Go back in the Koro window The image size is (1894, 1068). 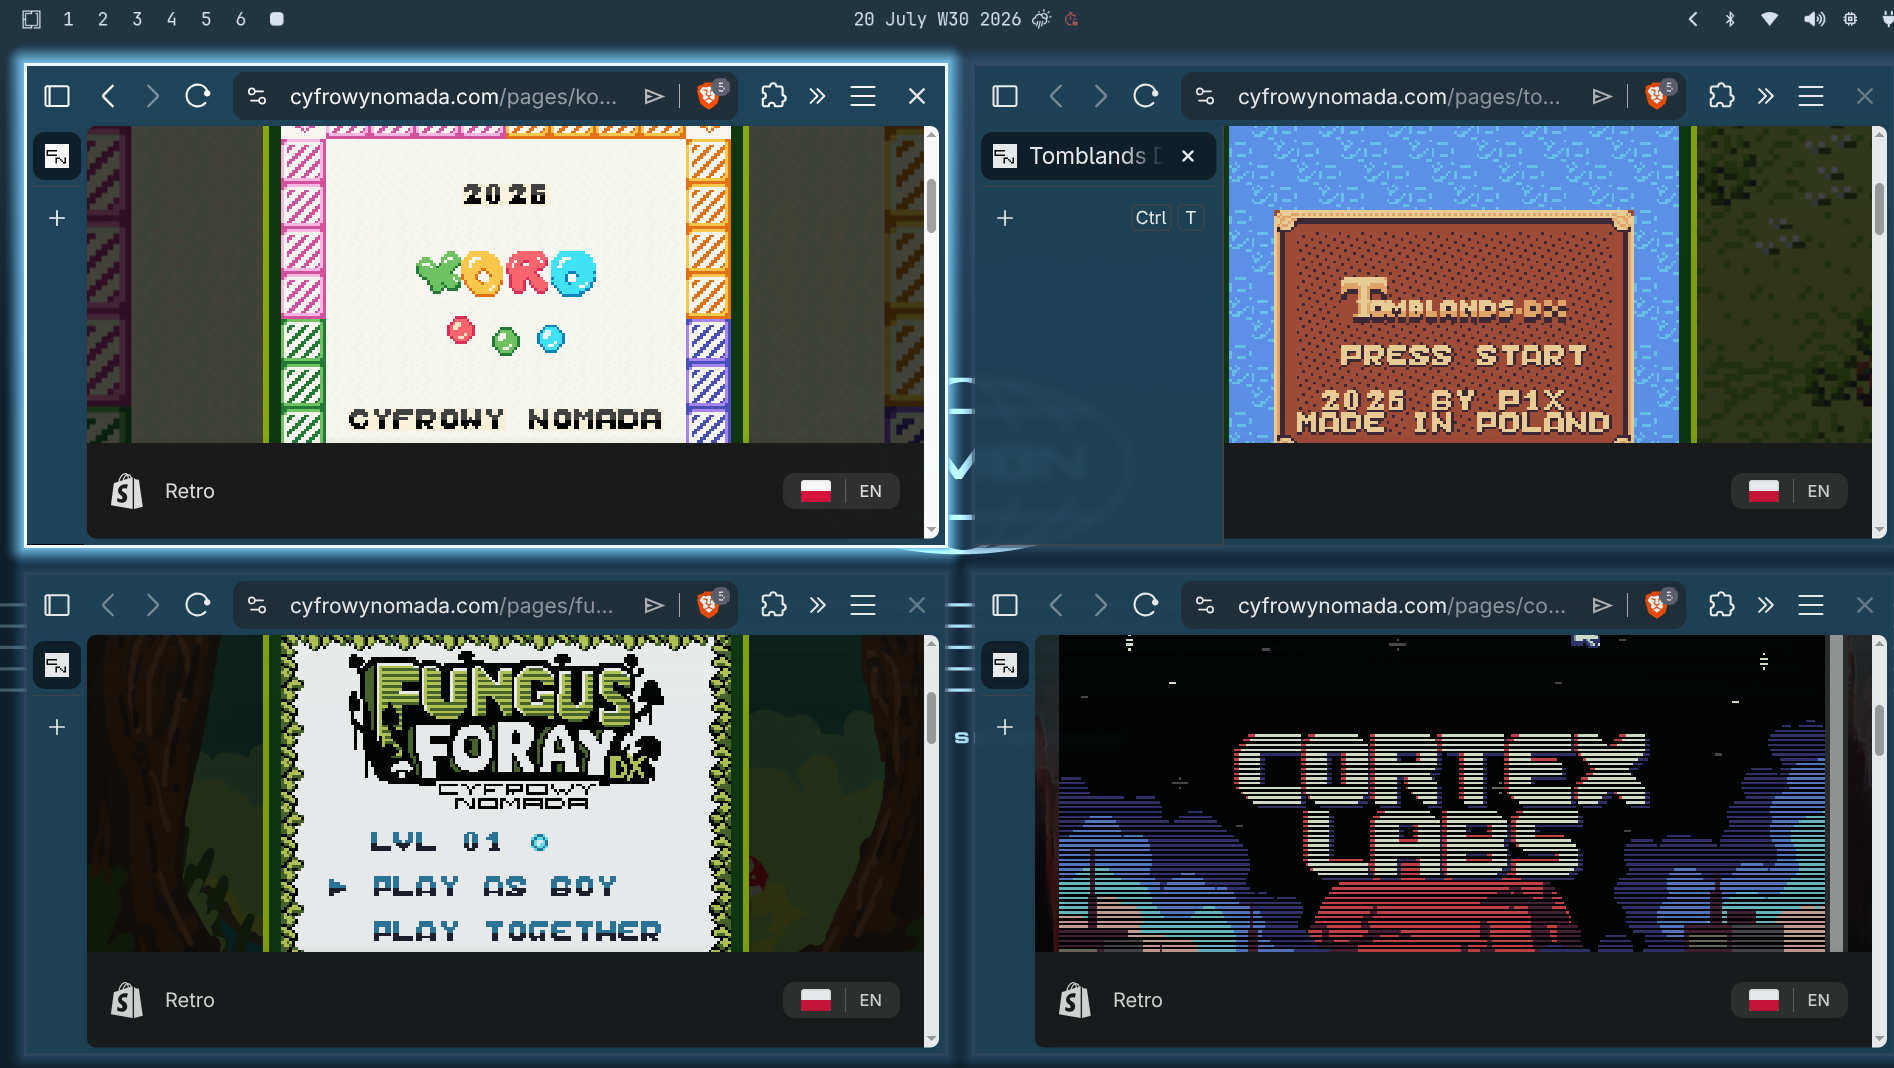point(109,96)
